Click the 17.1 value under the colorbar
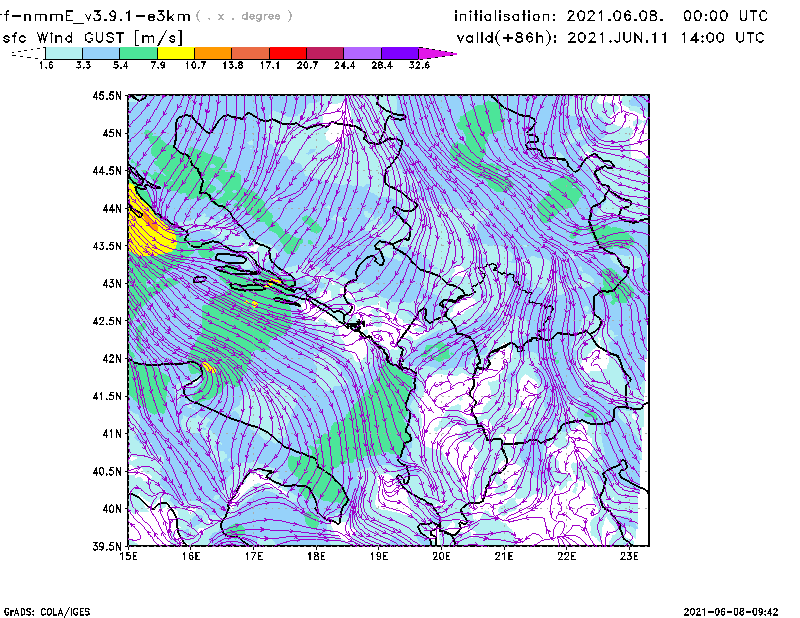 270,65
